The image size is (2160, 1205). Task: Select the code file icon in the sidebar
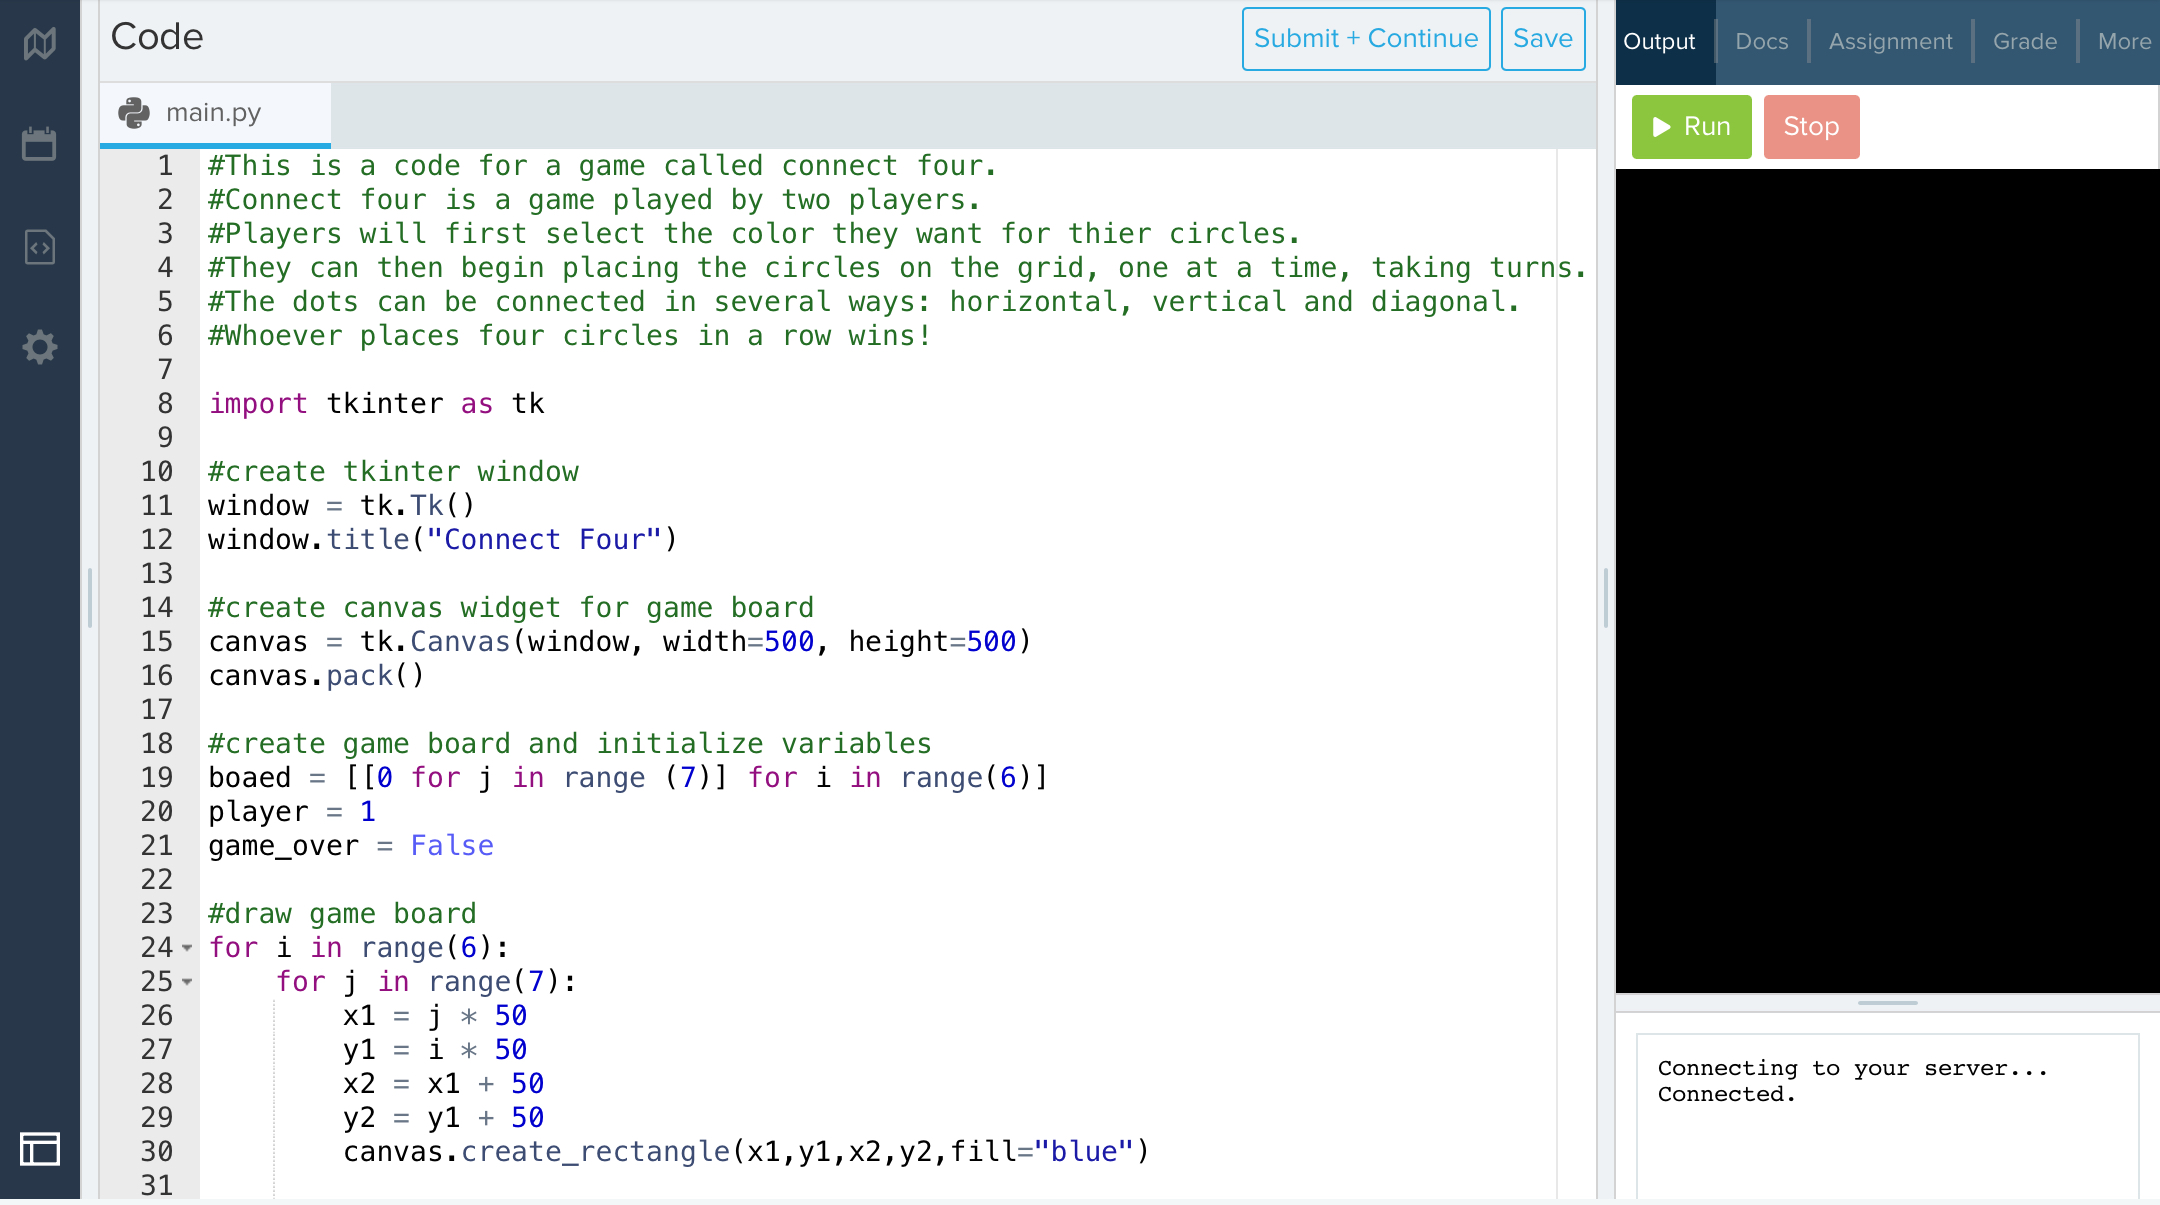[x=40, y=246]
